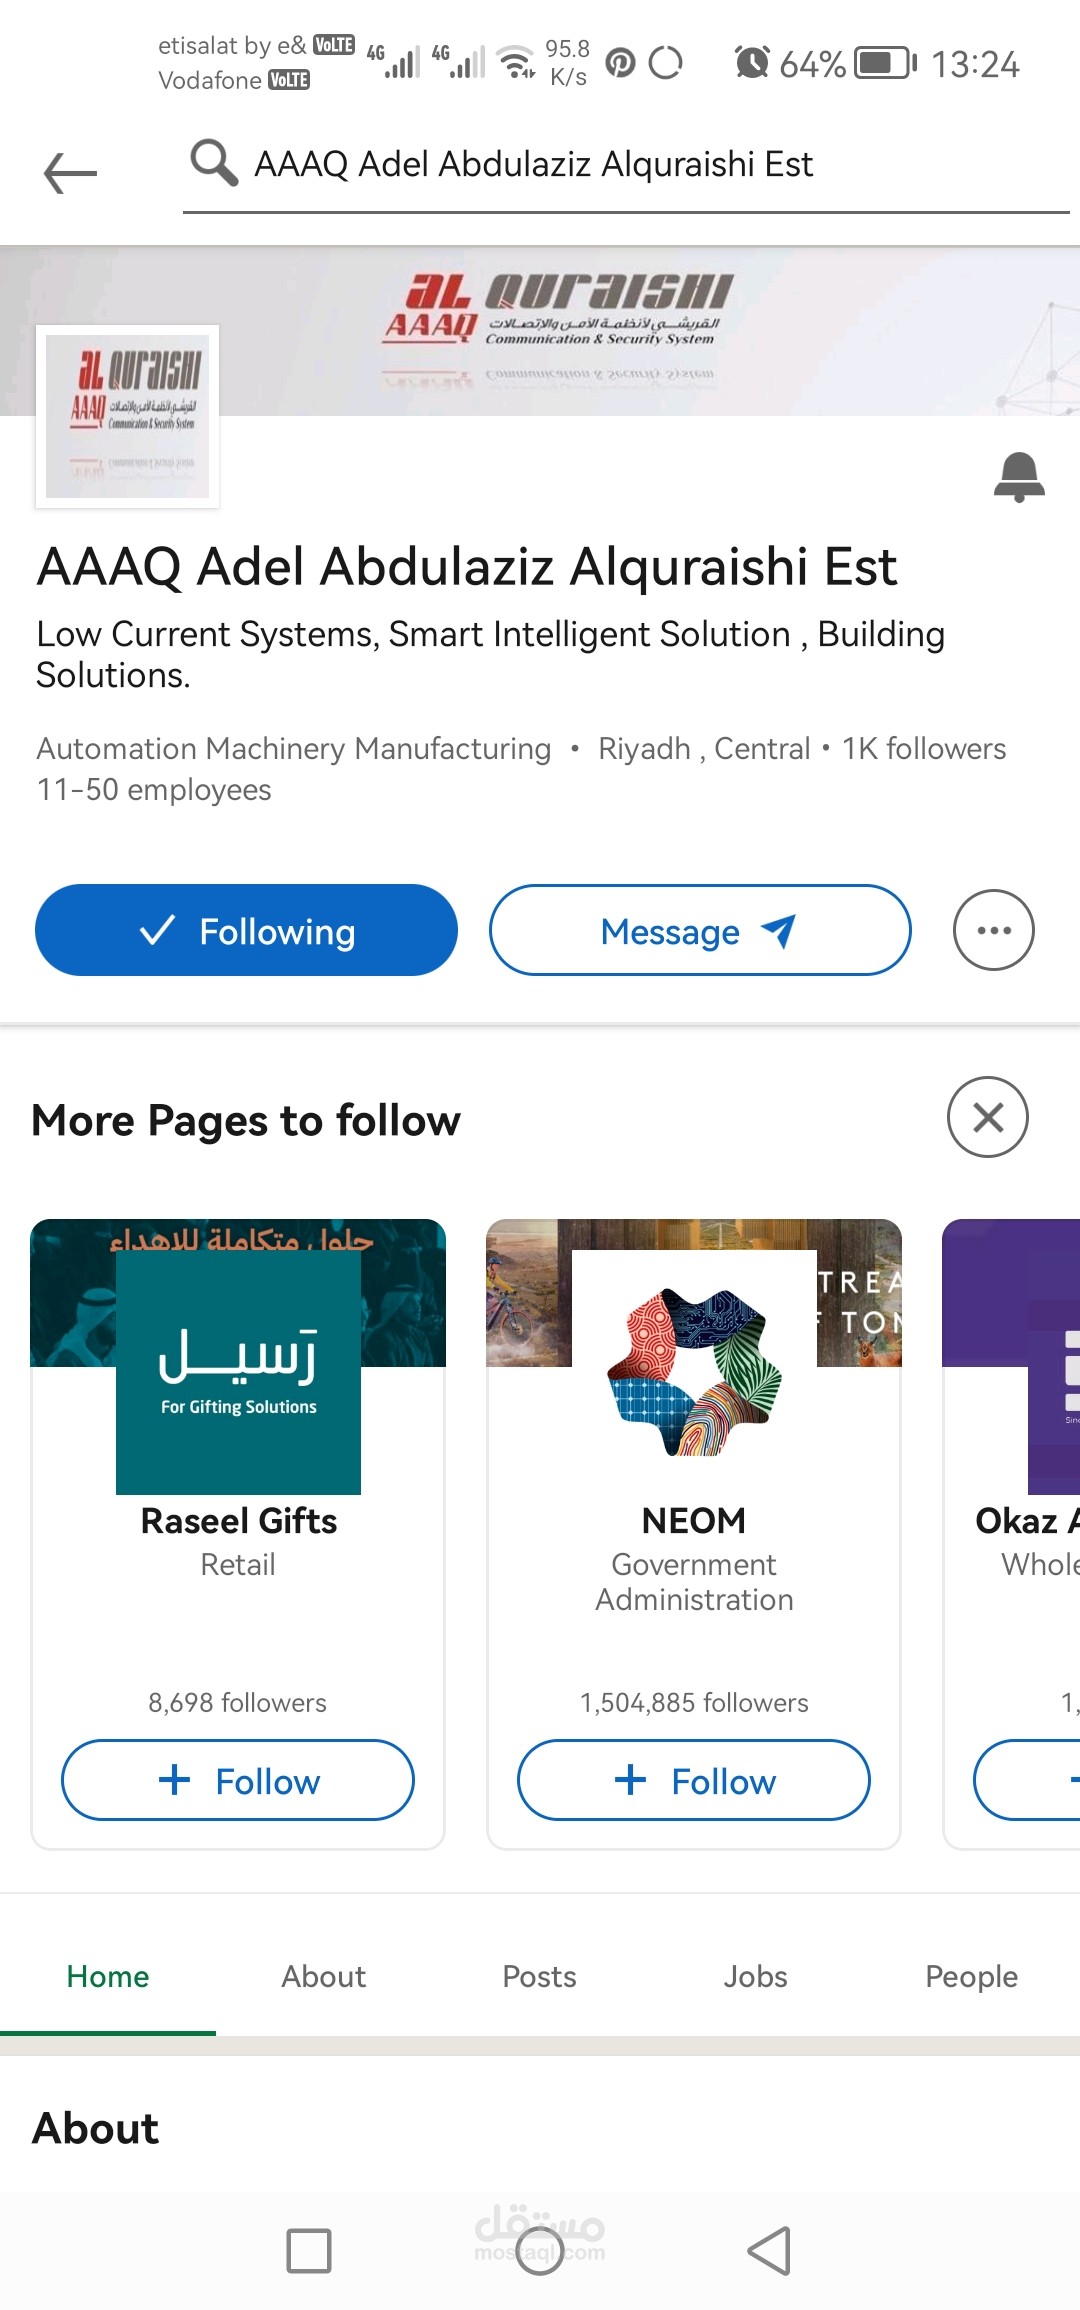Switch to the About tab
The height and width of the screenshot is (2310, 1080).
[x=323, y=1977]
